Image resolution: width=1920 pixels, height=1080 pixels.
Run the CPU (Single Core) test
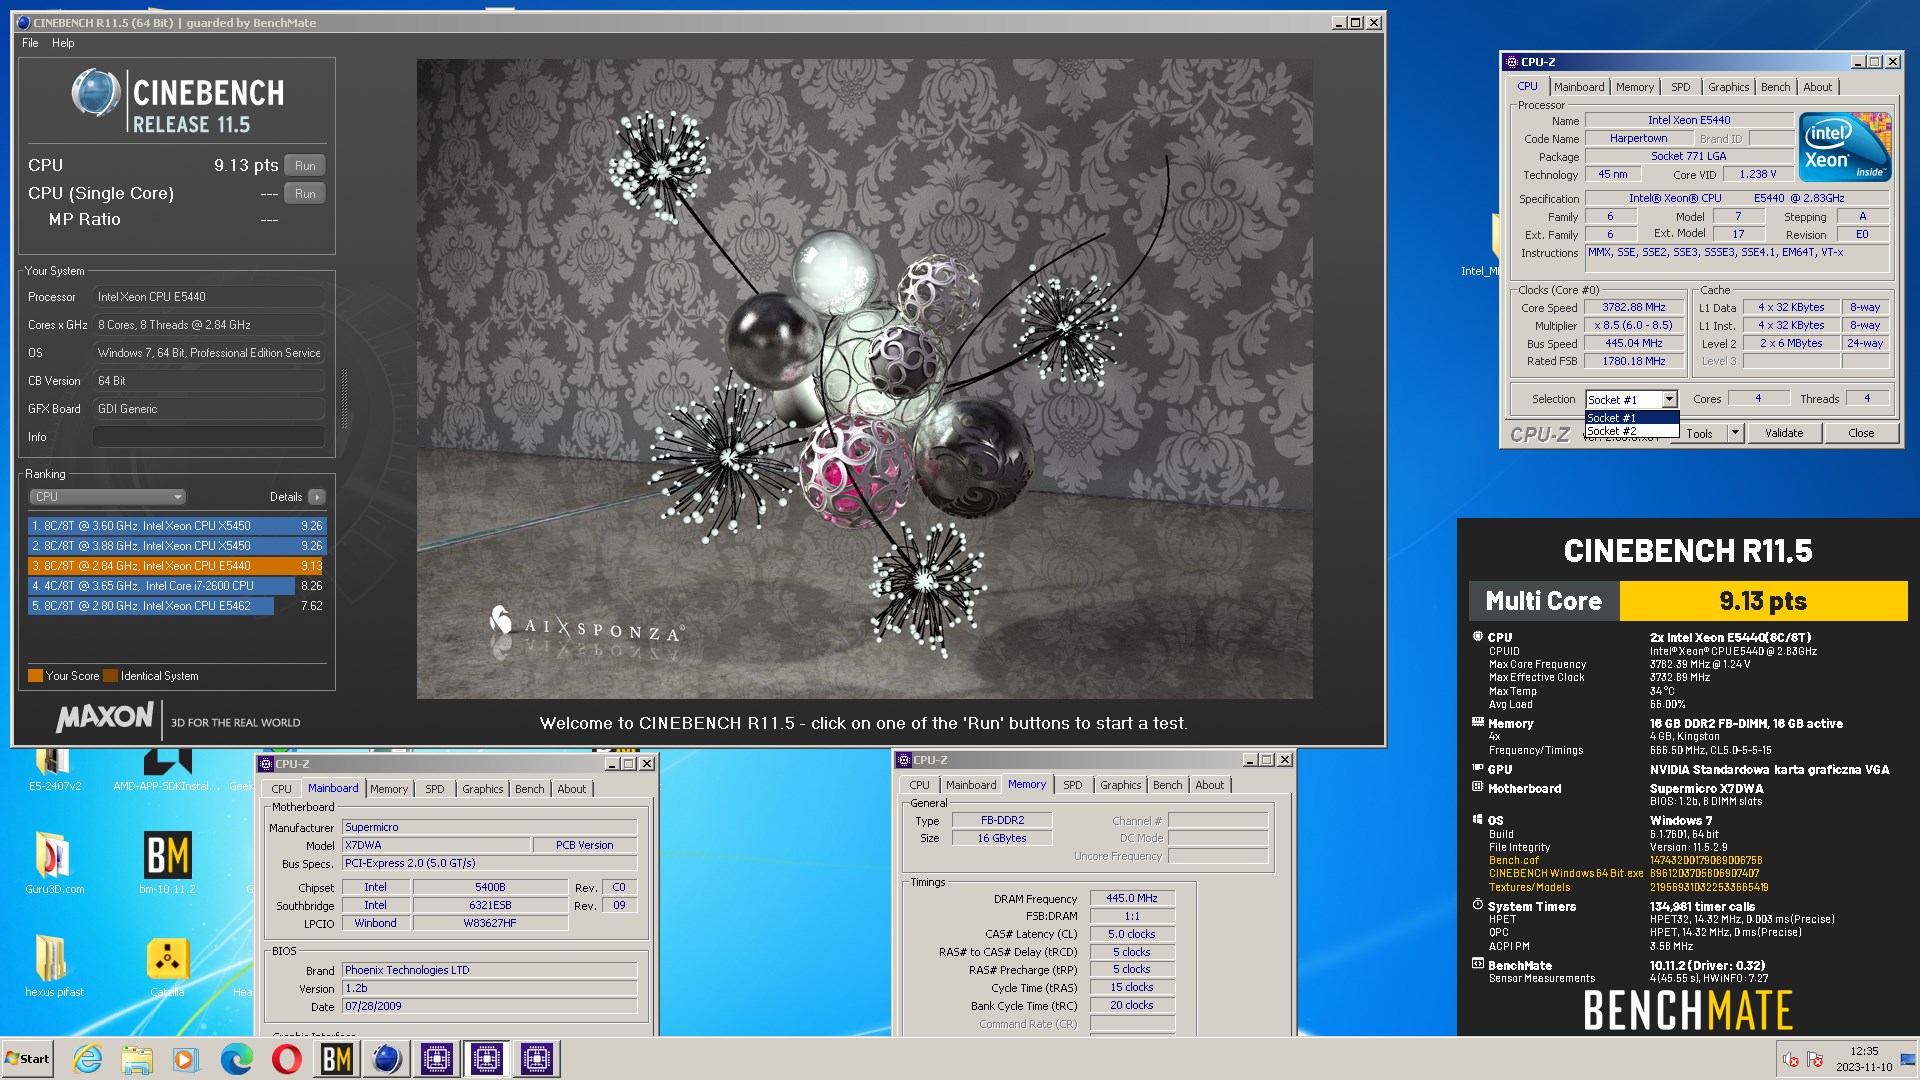click(x=305, y=194)
